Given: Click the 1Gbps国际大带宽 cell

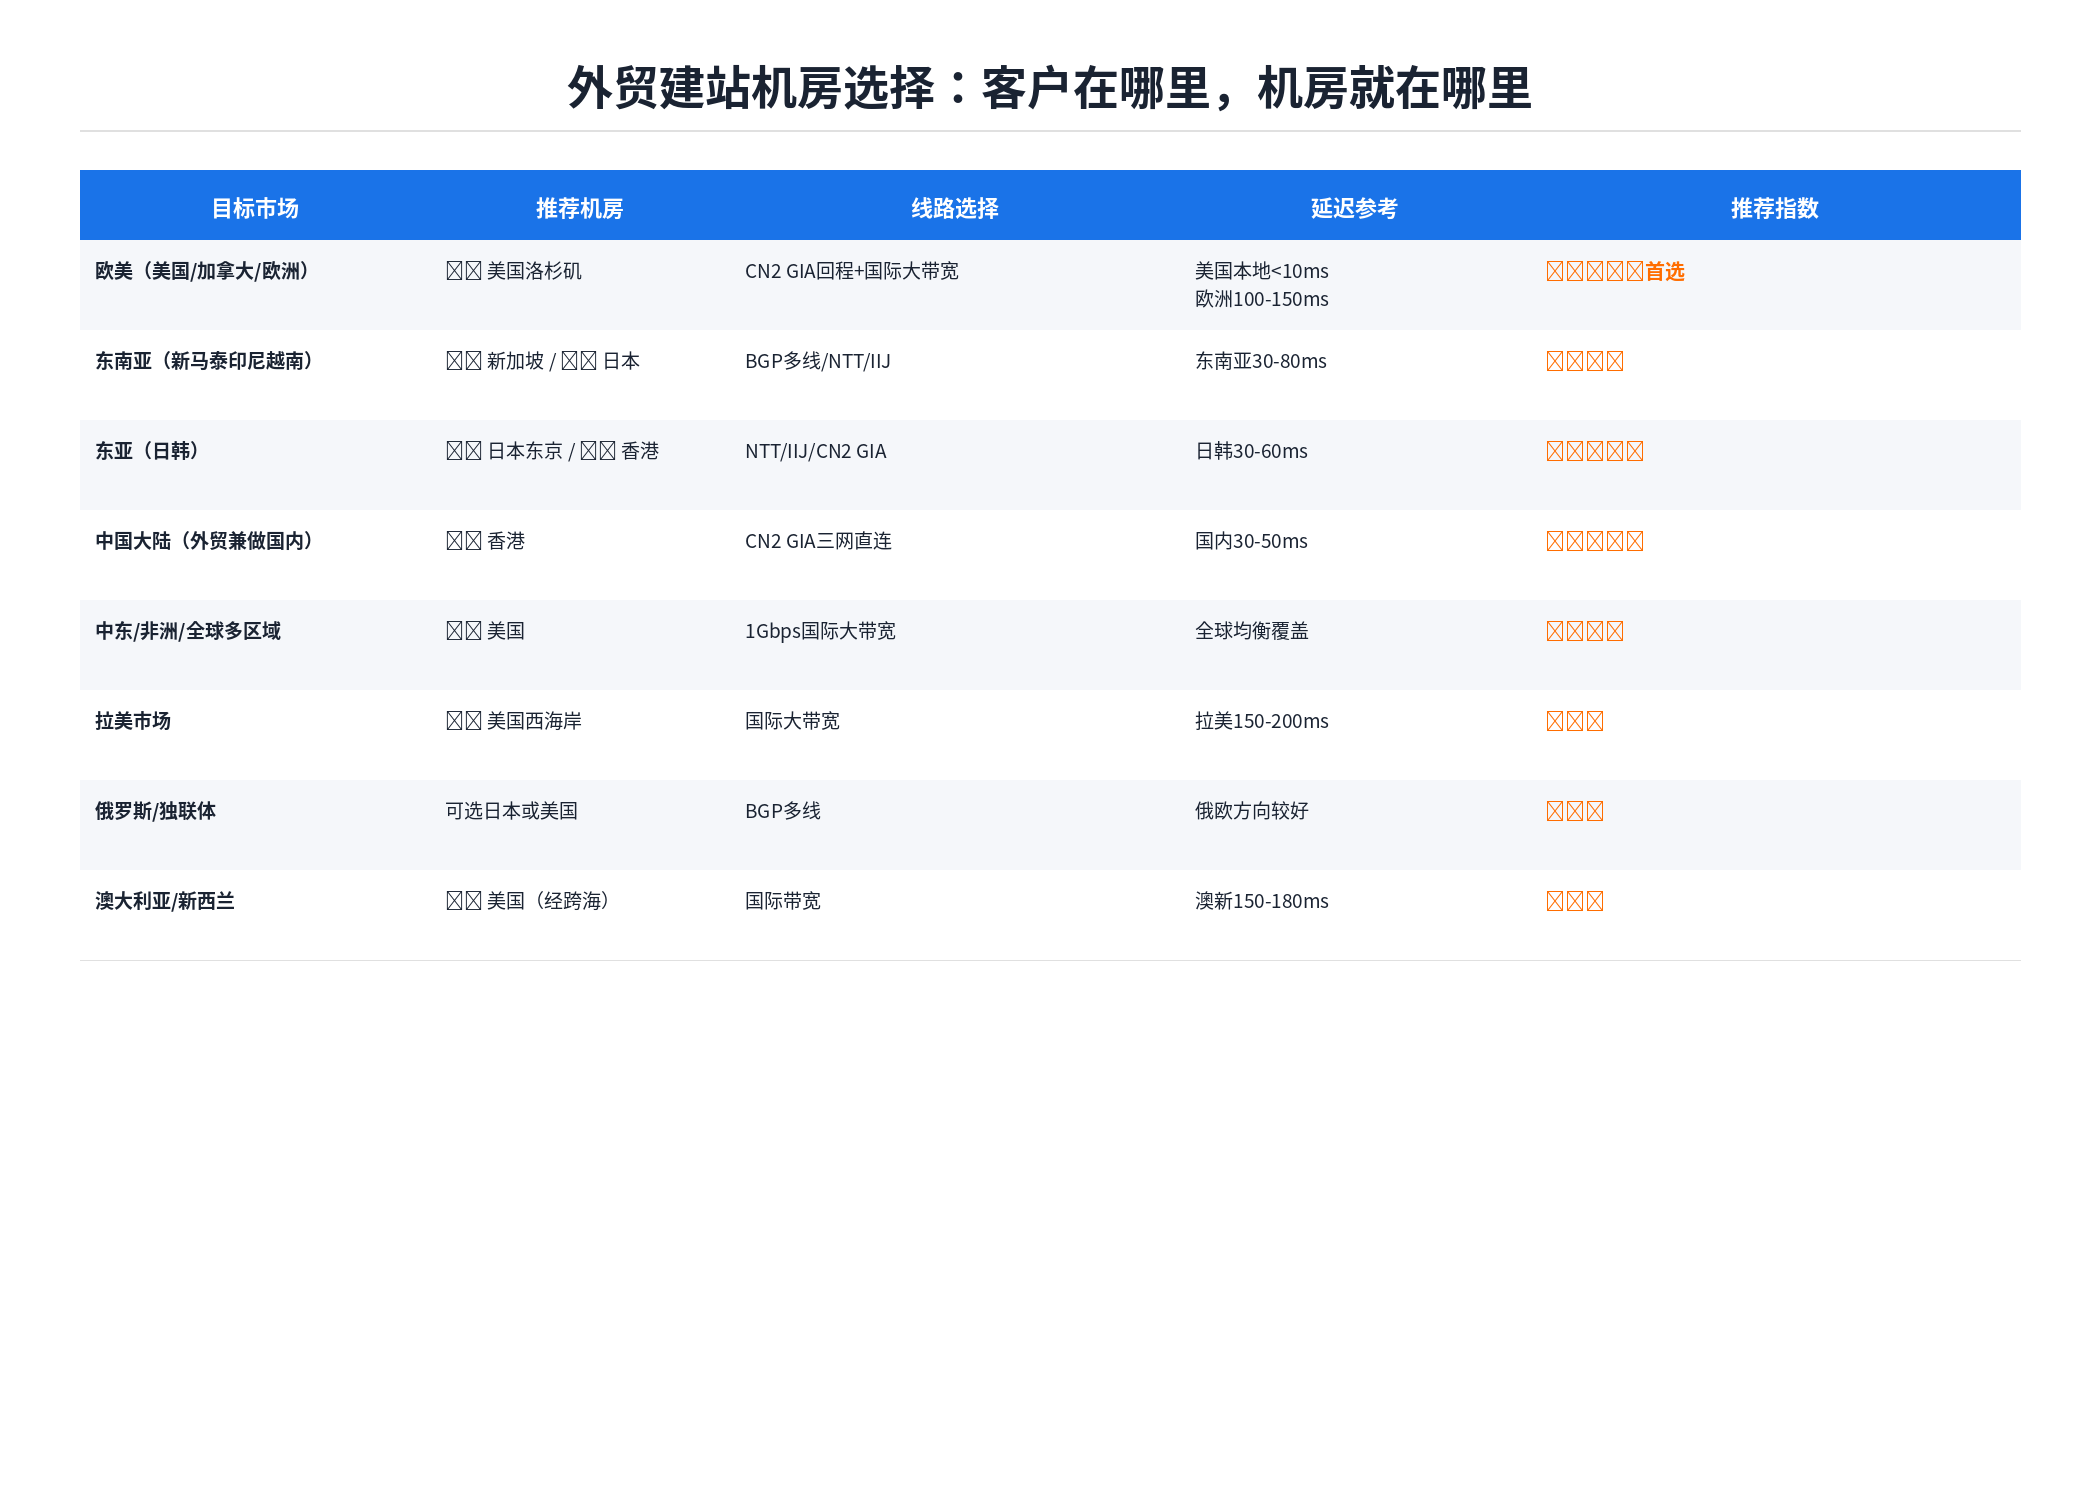Looking at the screenshot, I should tap(821, 631).
